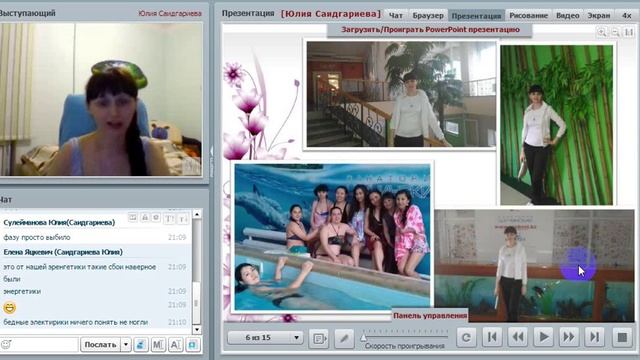Click message 'бедные электирики ничего понять не могли'

tap(76, 322)
